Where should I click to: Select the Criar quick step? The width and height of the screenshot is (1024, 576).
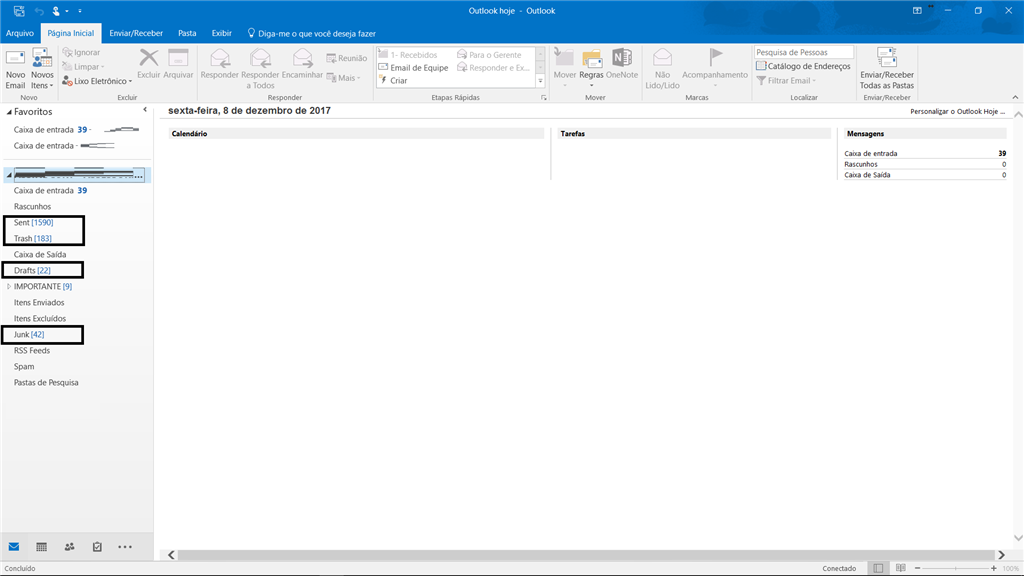pos(394,80)
